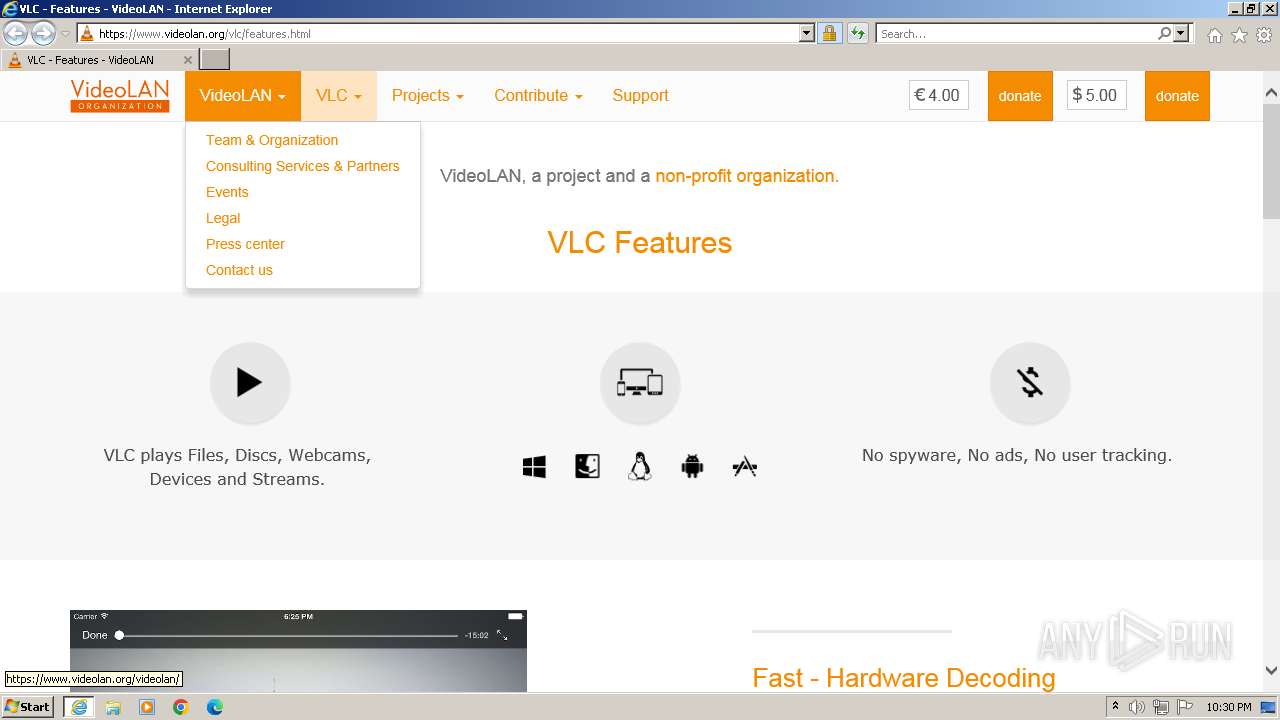
Task: Click the page scrollbar up arrow
Action: coord(1271,93)
